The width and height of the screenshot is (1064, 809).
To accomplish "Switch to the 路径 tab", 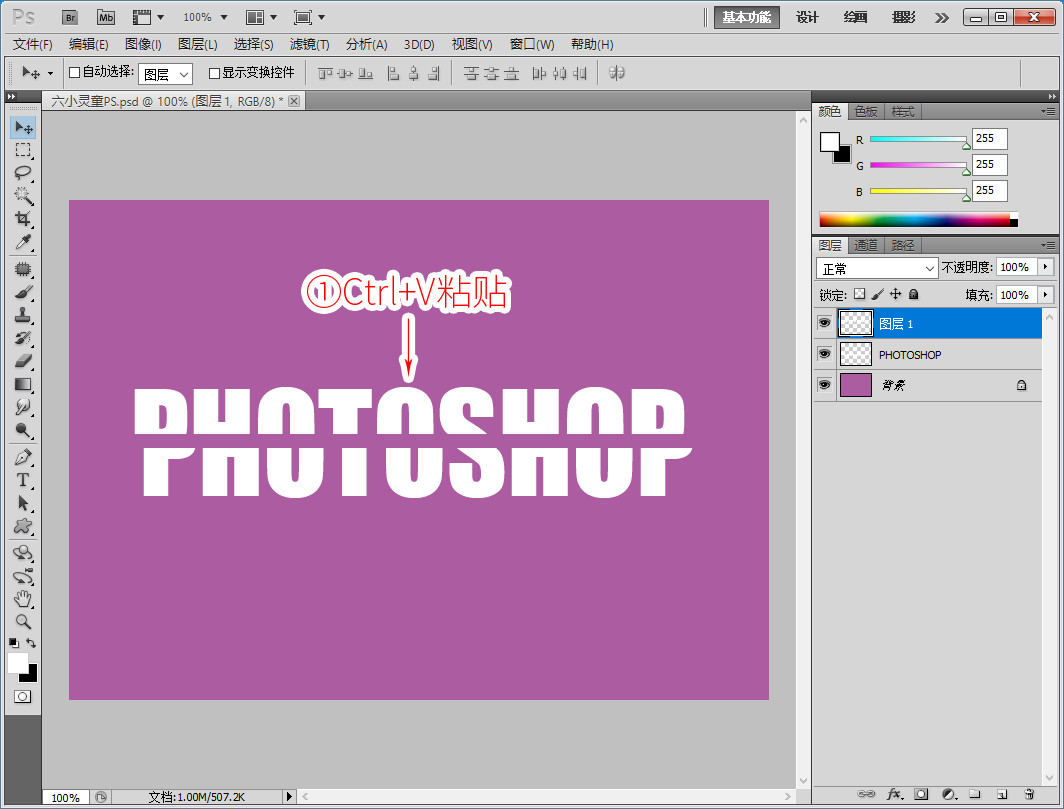I will tap(902, 246).
